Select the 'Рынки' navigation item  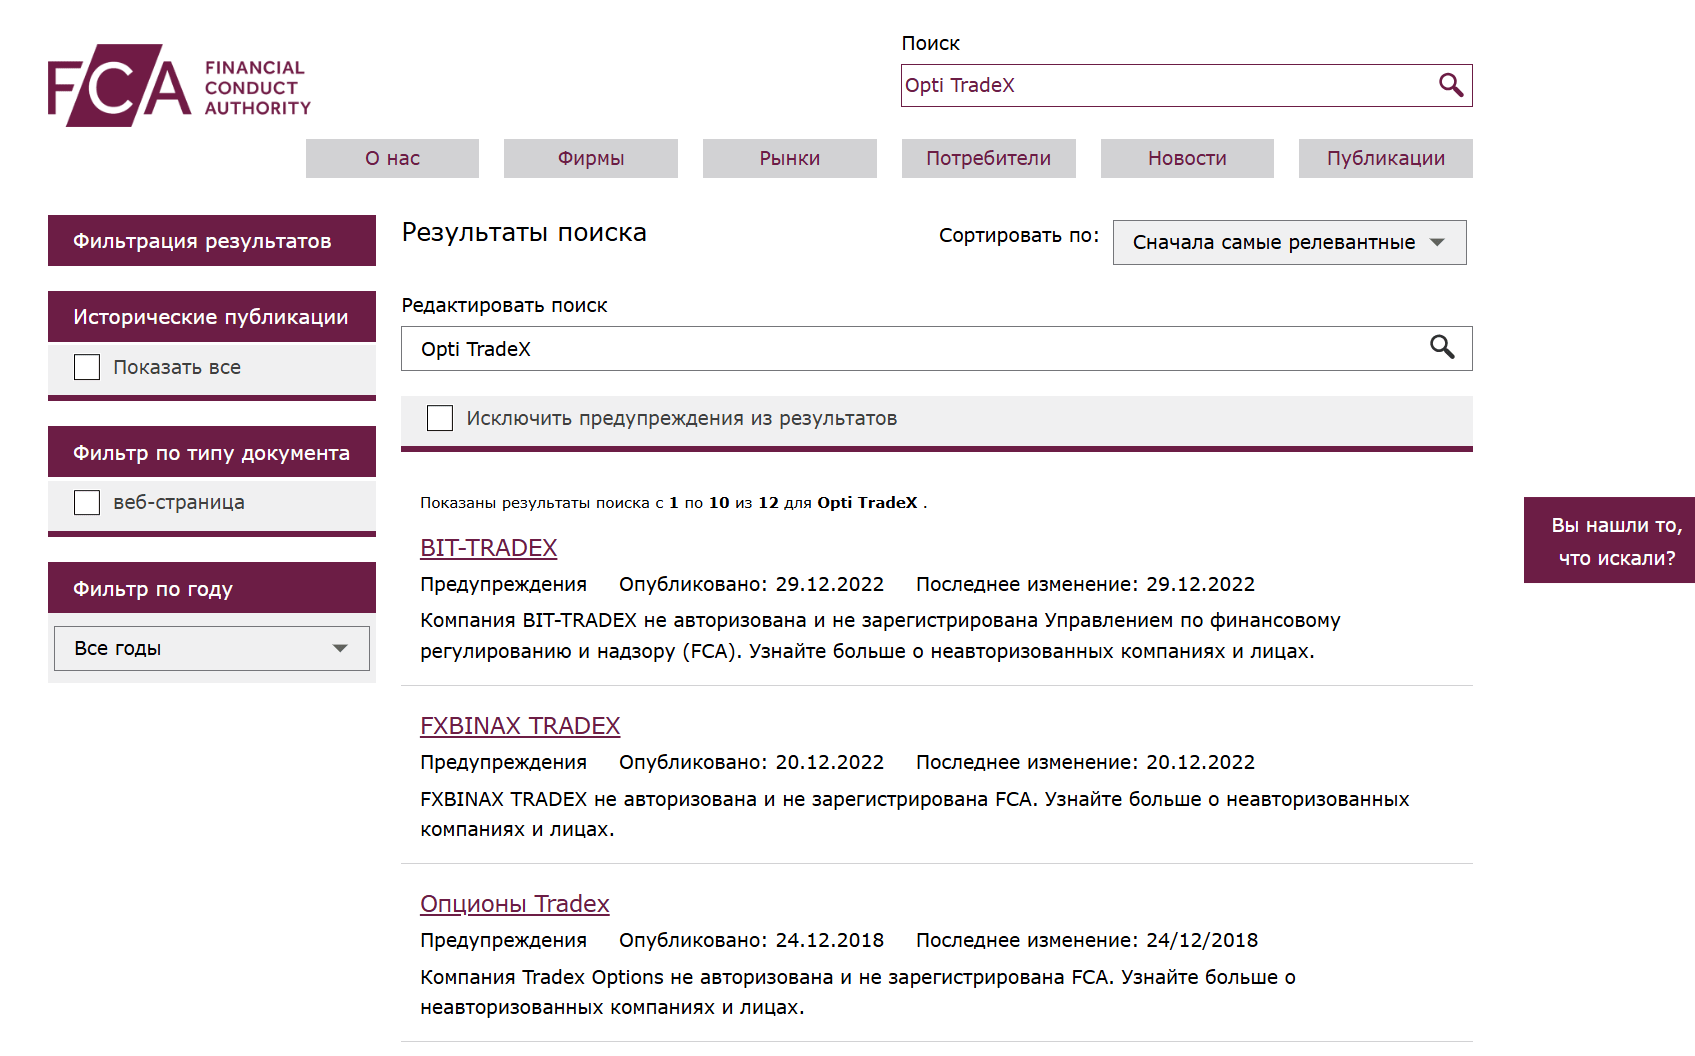click(x=789, y=158)
